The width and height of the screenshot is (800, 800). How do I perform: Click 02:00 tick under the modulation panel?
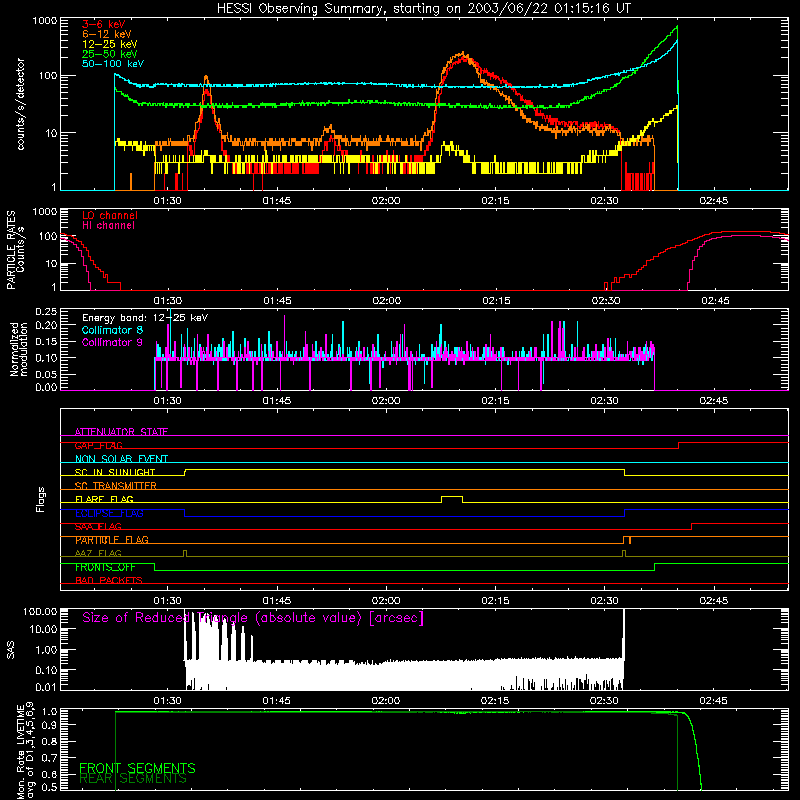pyautogui.click(x=386, y=401)
